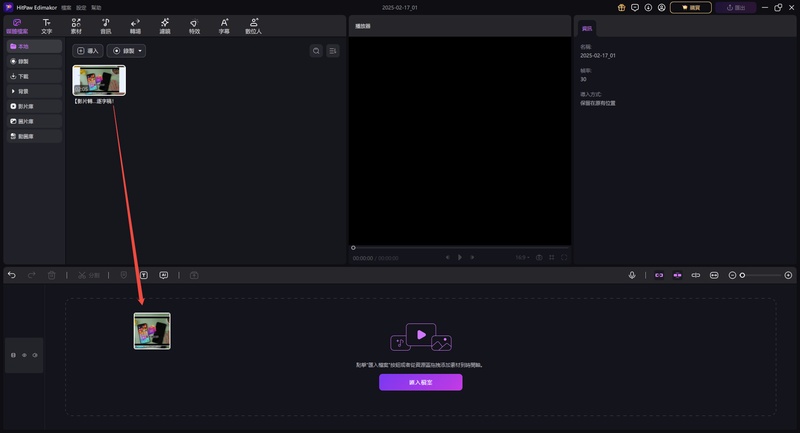Click the search icon in media panel
Screen dimensions: 800x433
tap(316, 50)
